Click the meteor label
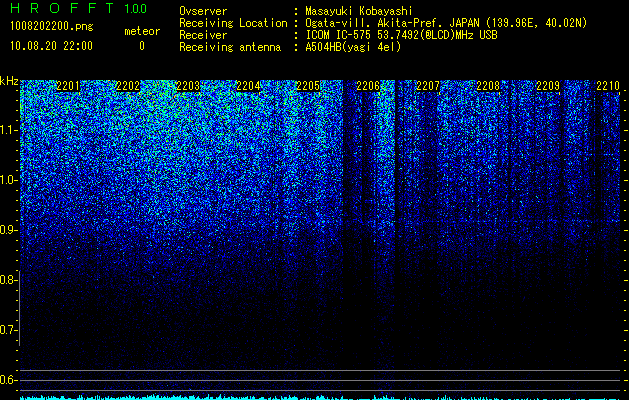 142,31
